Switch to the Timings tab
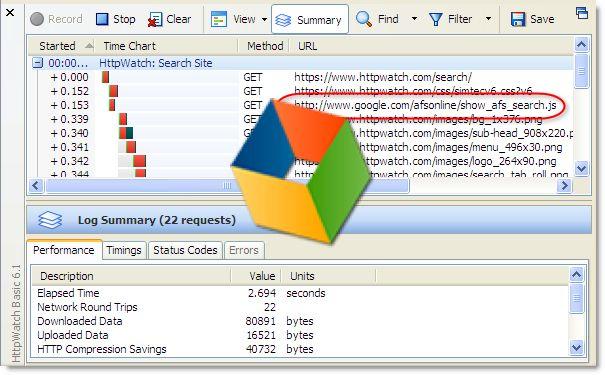The image size is (605, 375). tap(124, 250)
